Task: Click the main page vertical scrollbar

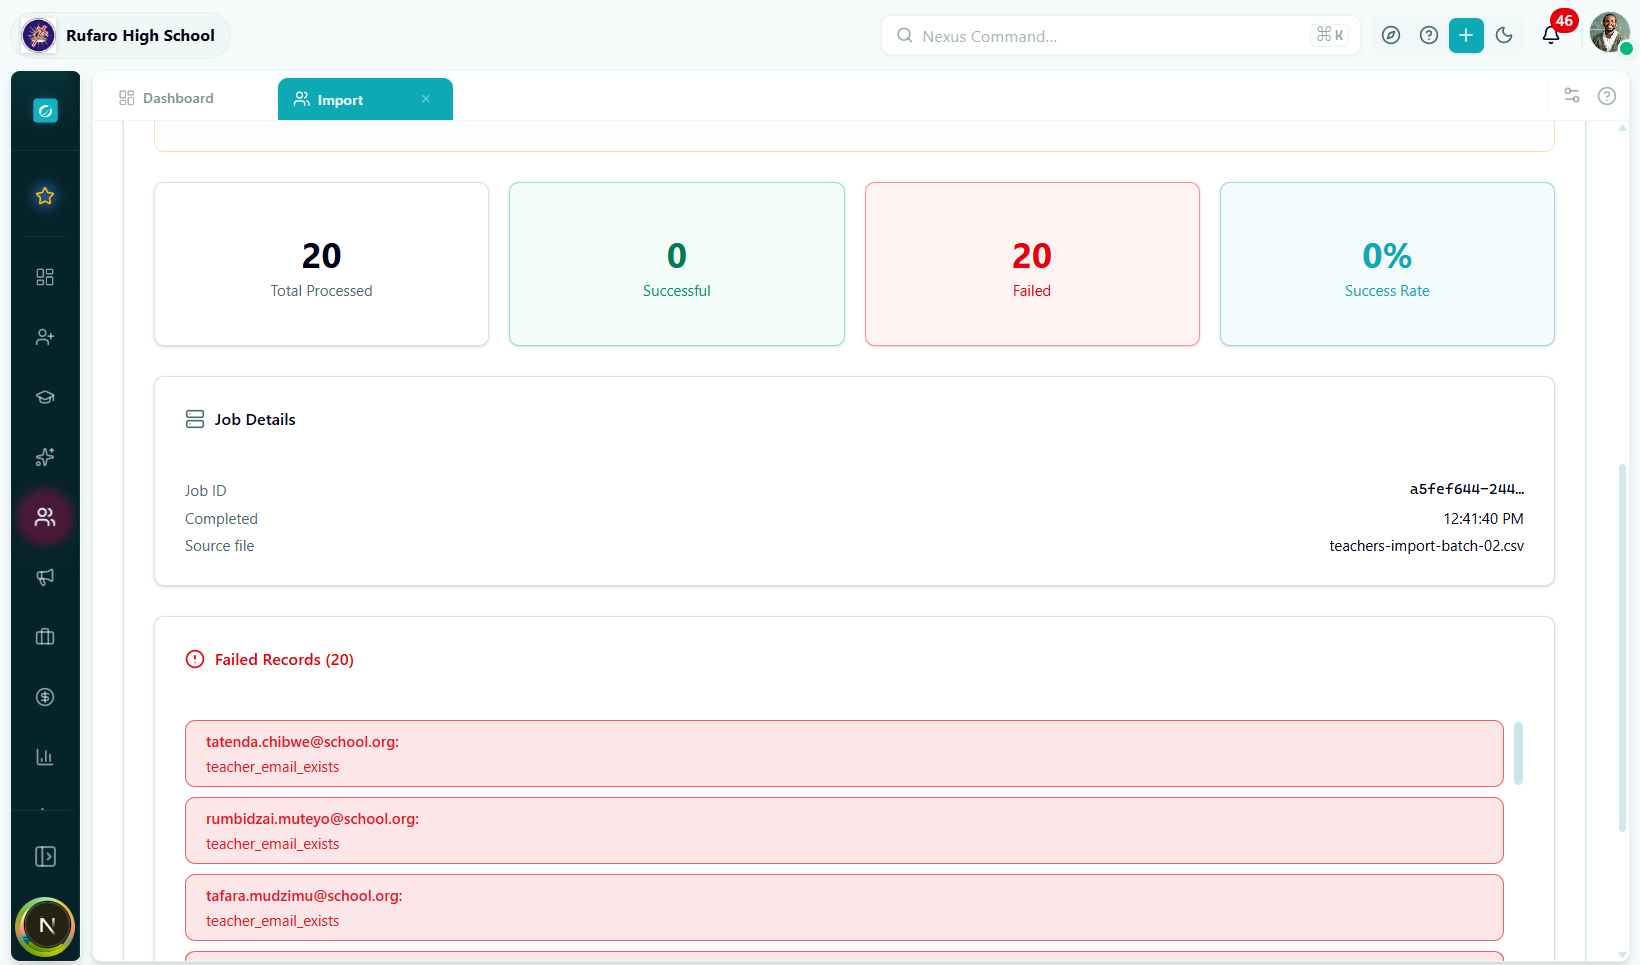Action: click(1622, 648)
